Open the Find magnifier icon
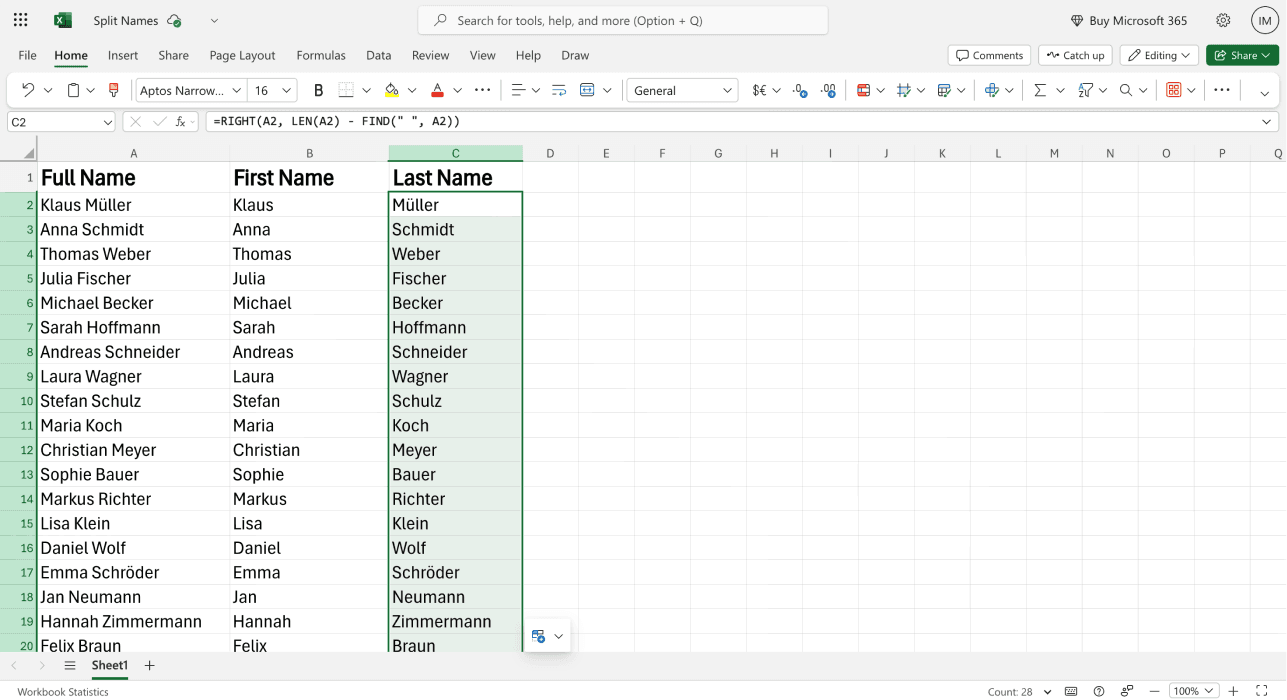Image resolution: width=1287 pixels, height=700 pixels. point(1126,89)
